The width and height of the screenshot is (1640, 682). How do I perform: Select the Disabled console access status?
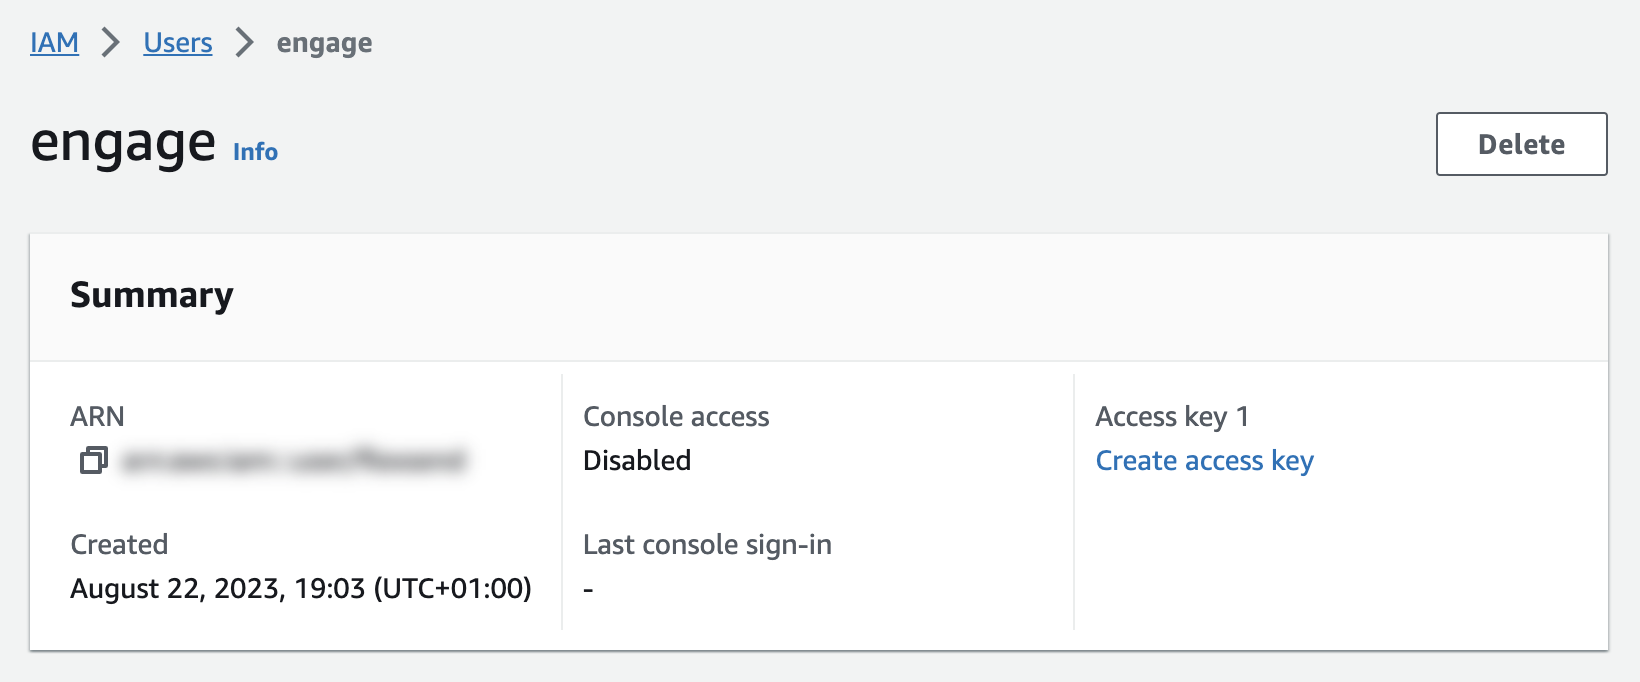coord(637,460)
